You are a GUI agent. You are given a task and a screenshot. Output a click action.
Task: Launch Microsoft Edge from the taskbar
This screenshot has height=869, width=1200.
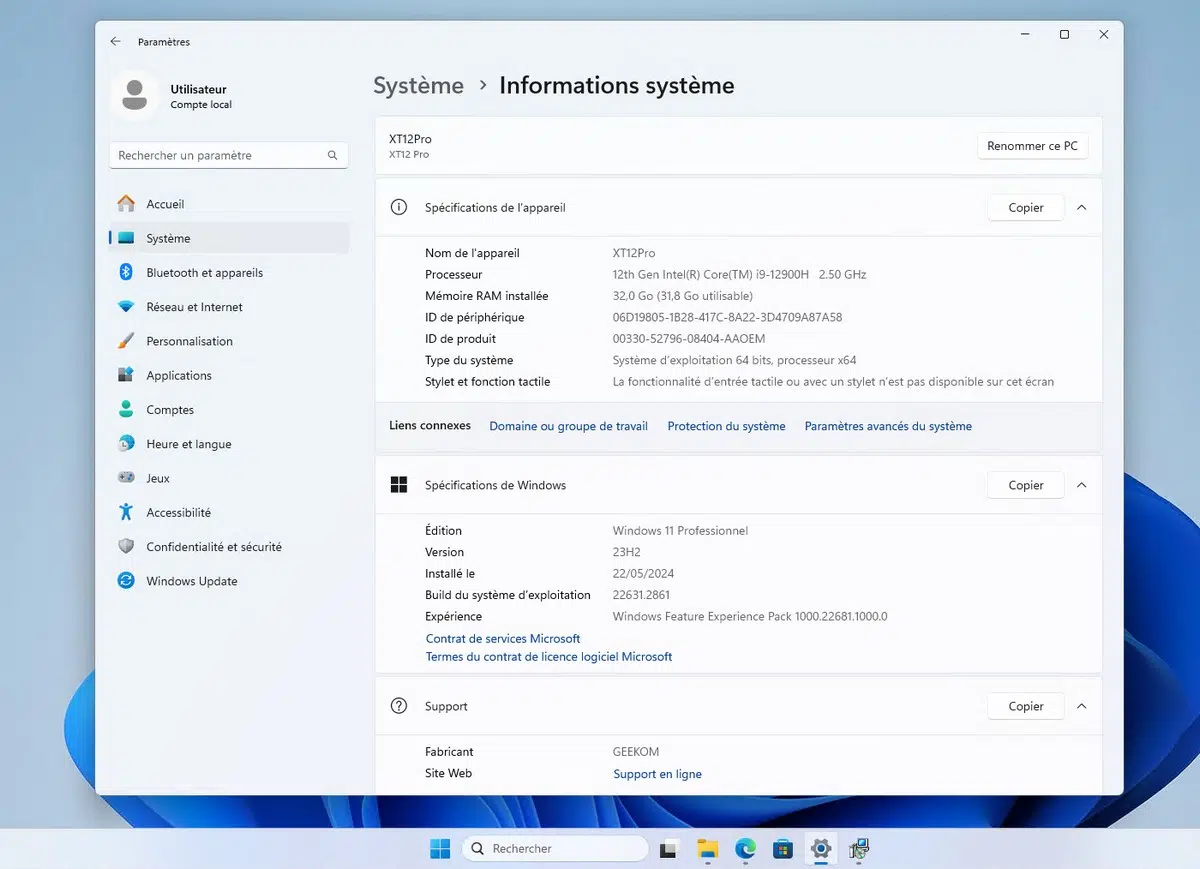point(746,849)
